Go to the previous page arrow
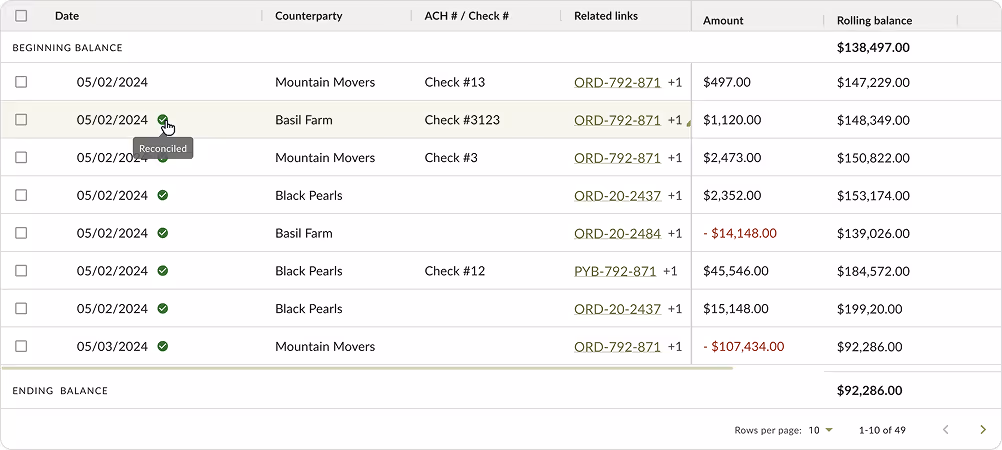Viewport: 1002px width, 450px height. point(946,430)
